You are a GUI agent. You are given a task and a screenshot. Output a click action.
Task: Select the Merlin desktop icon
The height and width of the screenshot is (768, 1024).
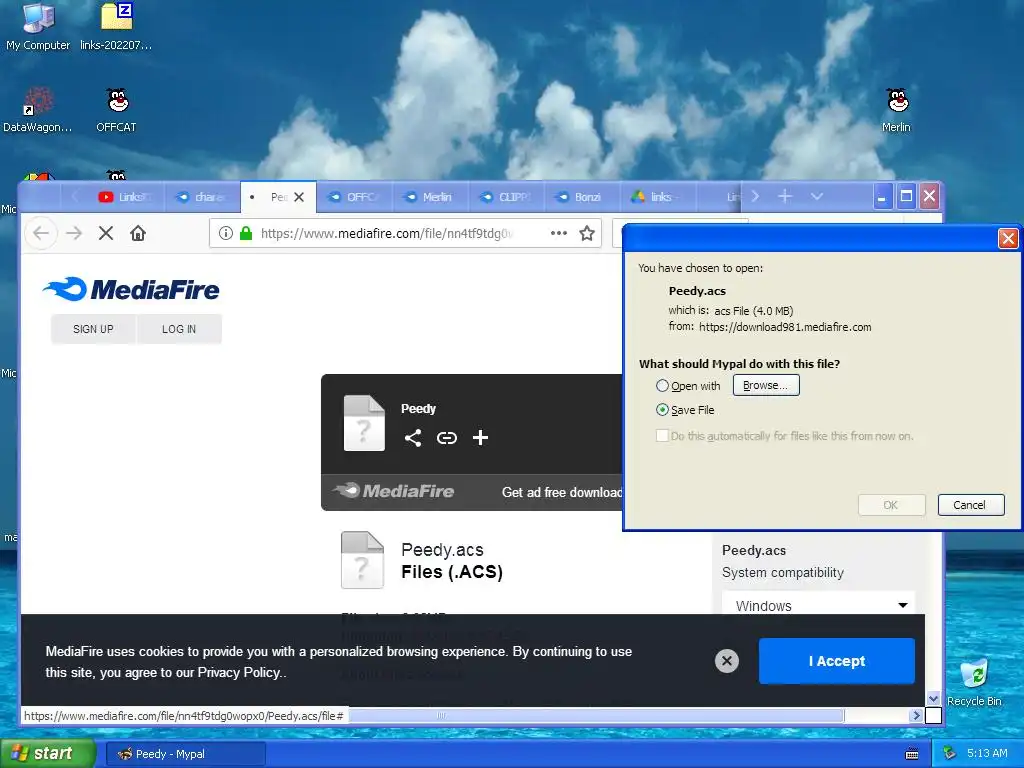tap(897, 110)
